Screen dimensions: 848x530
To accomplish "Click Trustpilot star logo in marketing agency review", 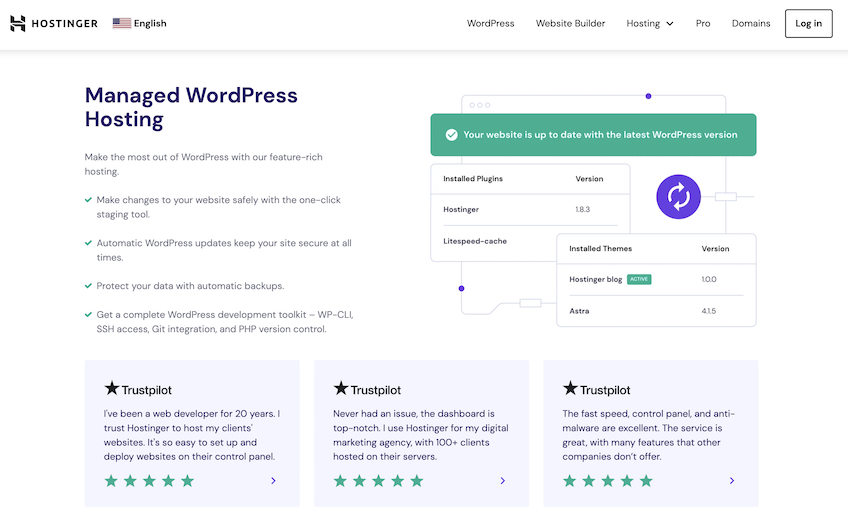I will tap(341, 388).
